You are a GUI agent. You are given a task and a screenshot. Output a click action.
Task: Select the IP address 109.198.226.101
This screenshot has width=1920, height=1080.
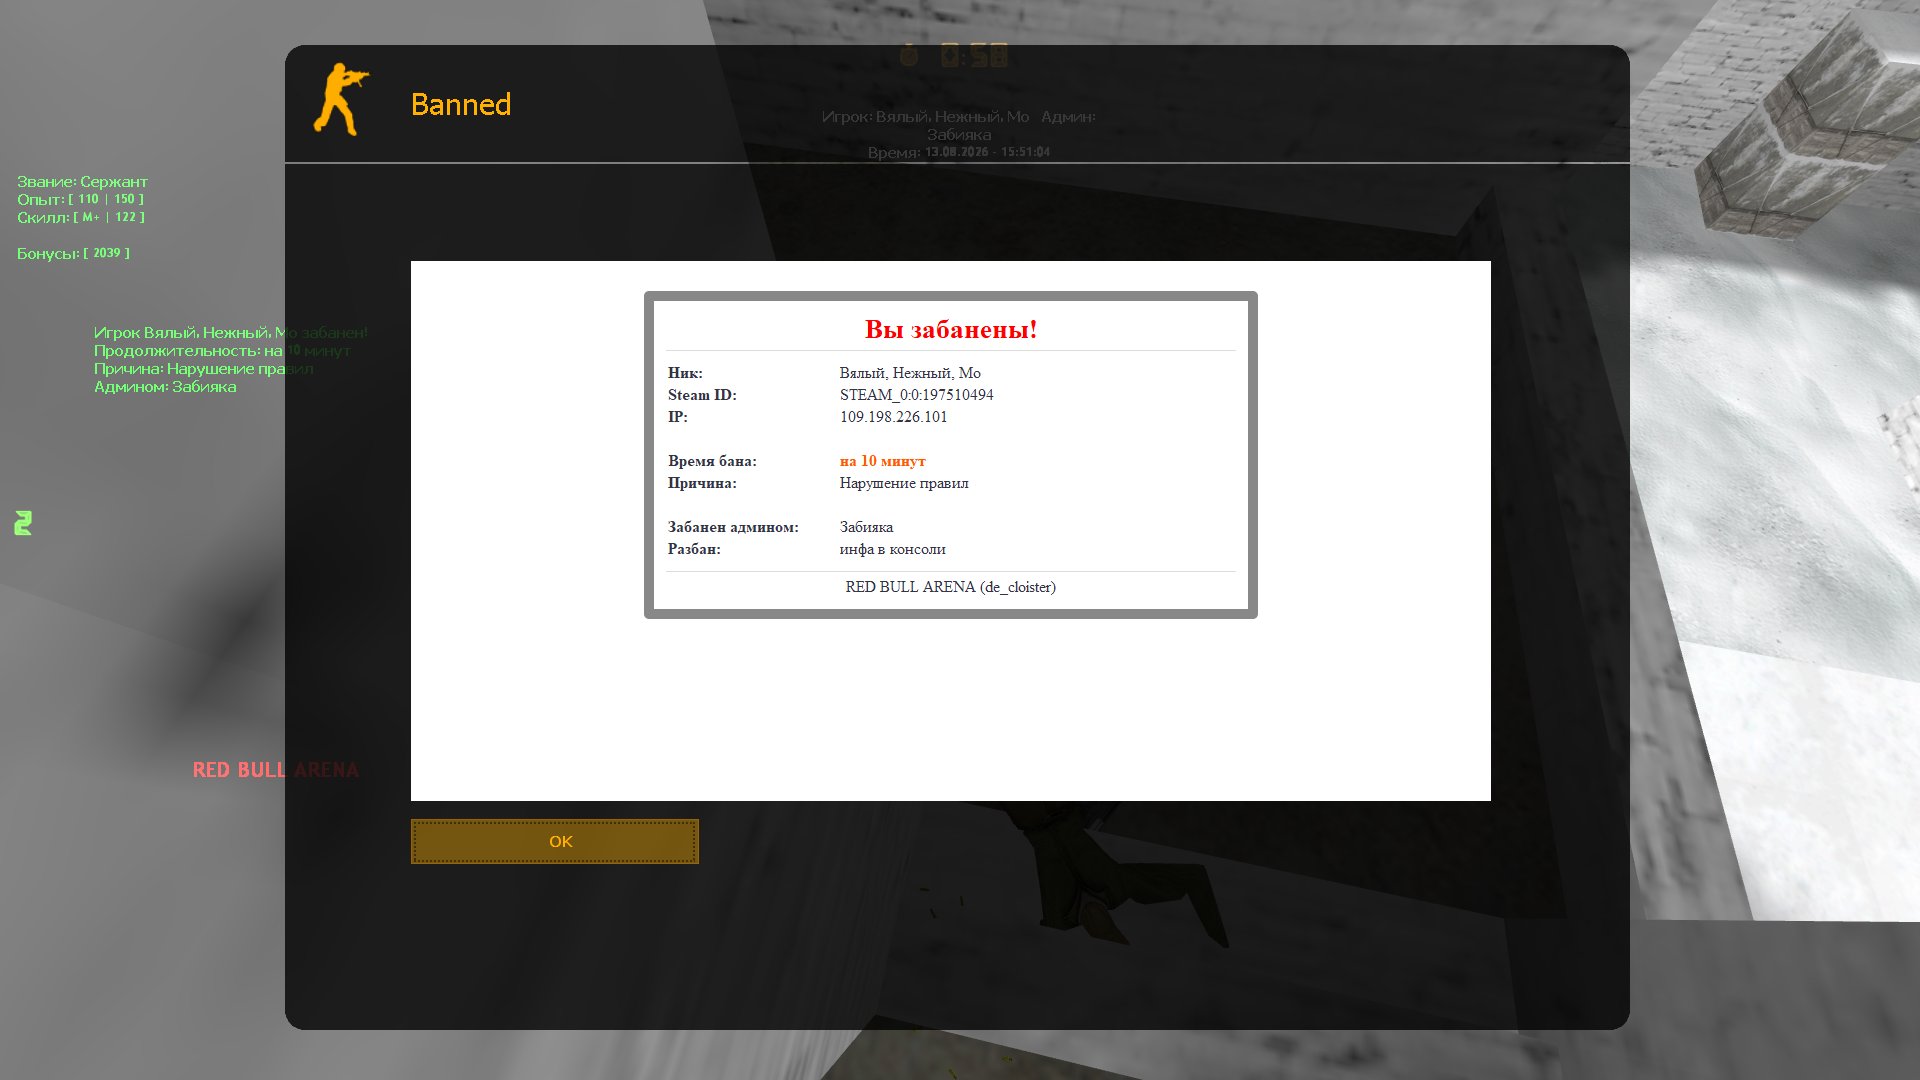coord(893,417)
